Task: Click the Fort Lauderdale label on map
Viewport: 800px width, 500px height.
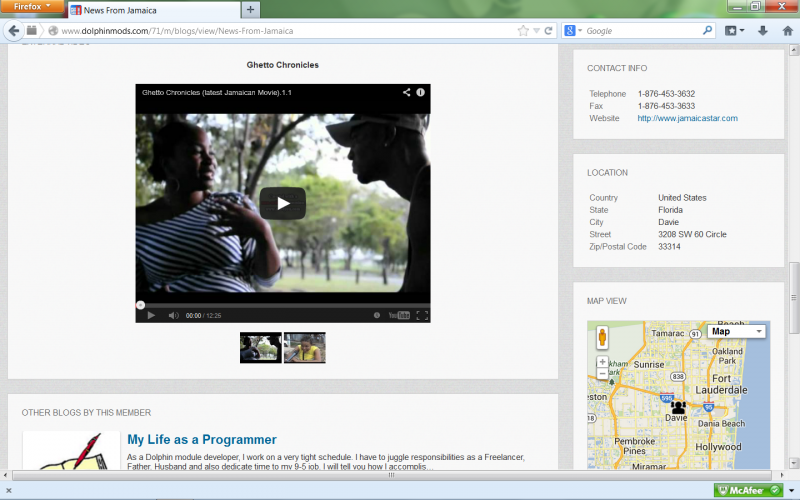Action: coord(721,384)
